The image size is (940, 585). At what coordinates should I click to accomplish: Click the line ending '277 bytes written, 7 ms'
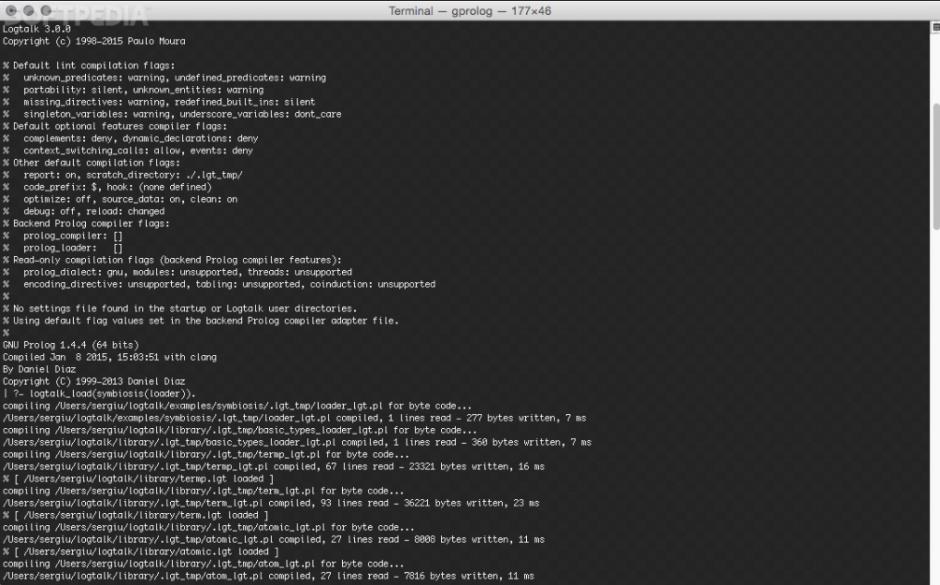(x=294, y=418)
